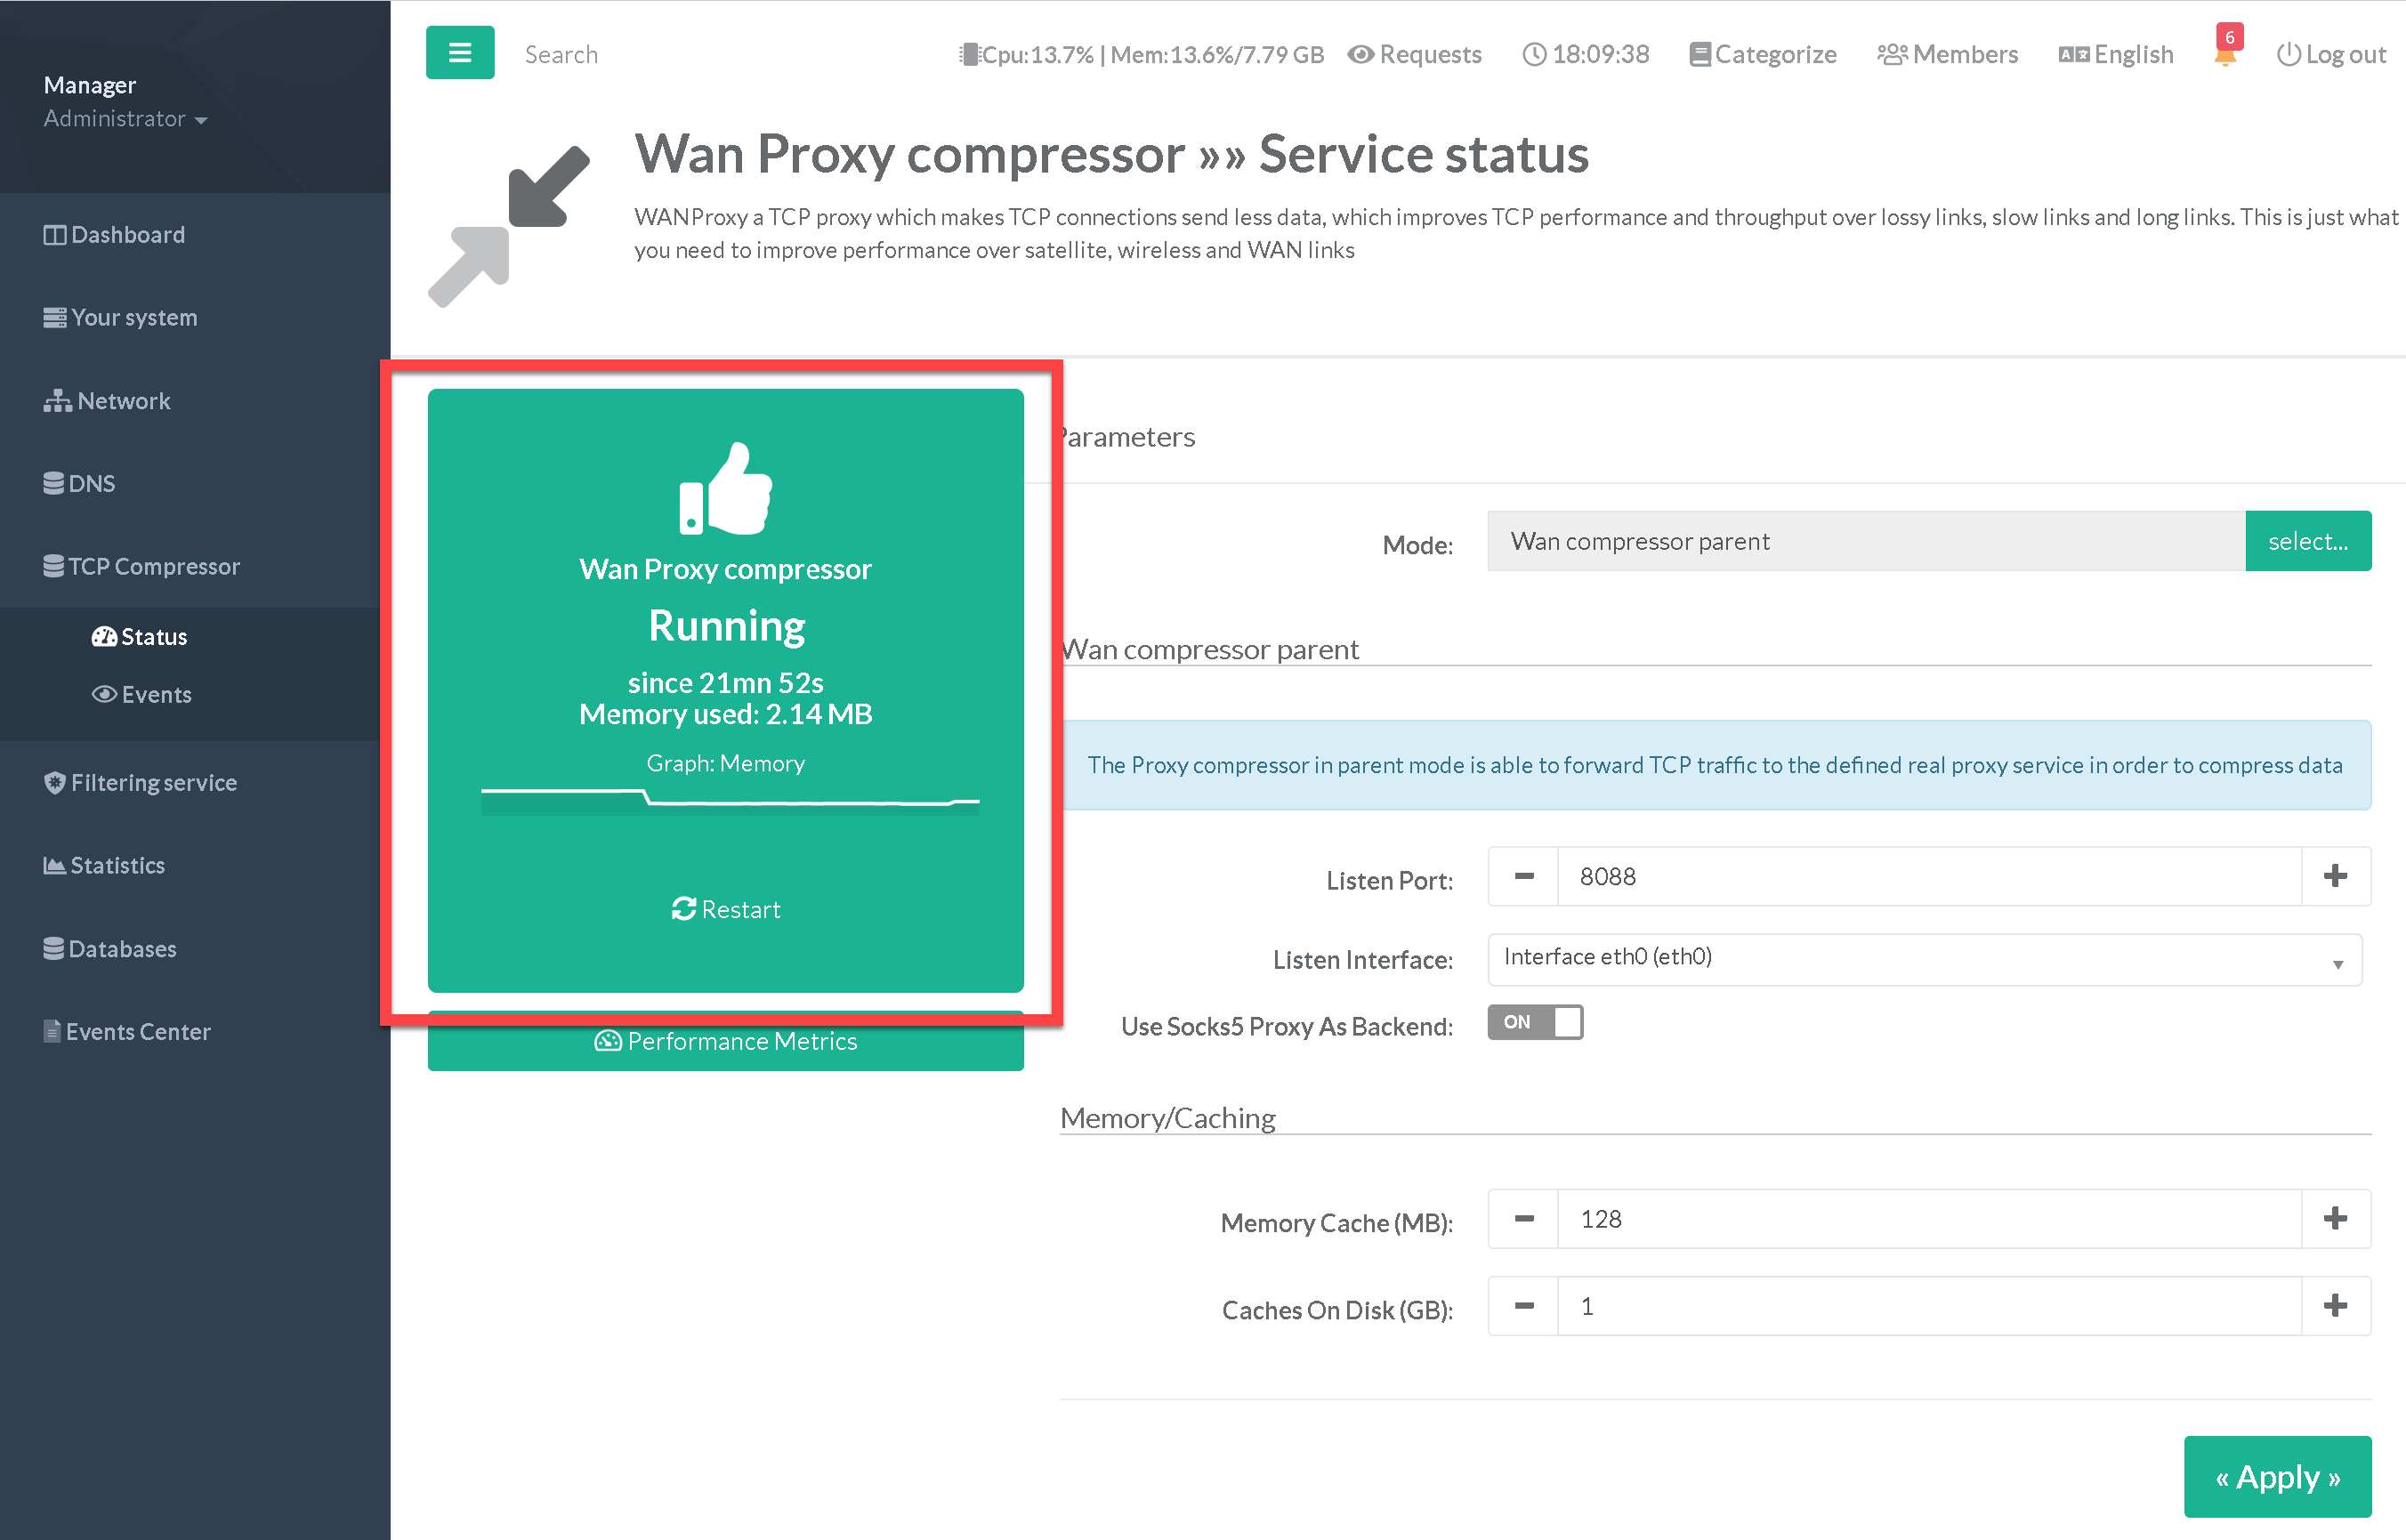
Task: Open the notification bell icon
Action: [2225, 56]
